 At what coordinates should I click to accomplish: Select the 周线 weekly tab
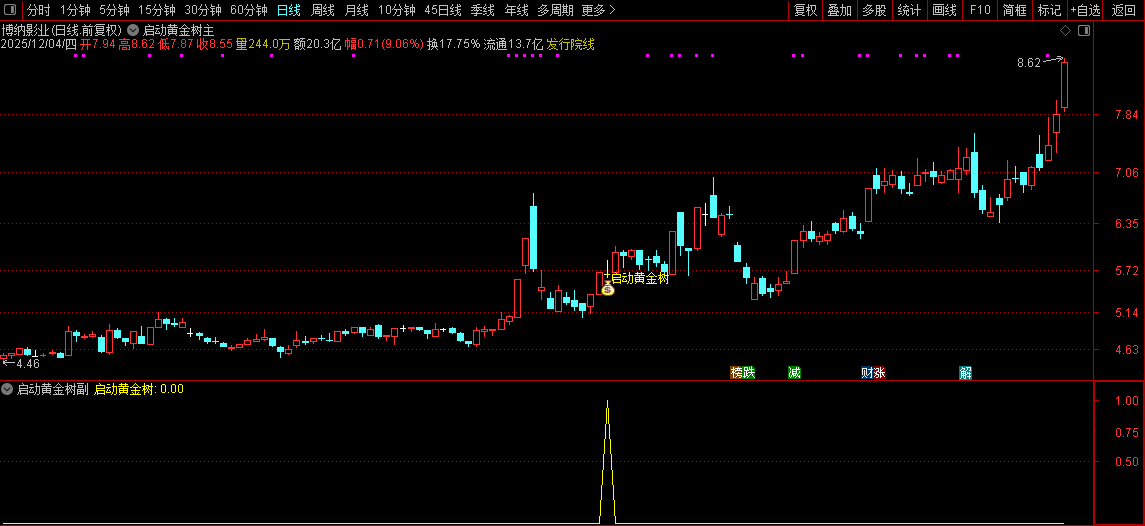pos(323,10)
